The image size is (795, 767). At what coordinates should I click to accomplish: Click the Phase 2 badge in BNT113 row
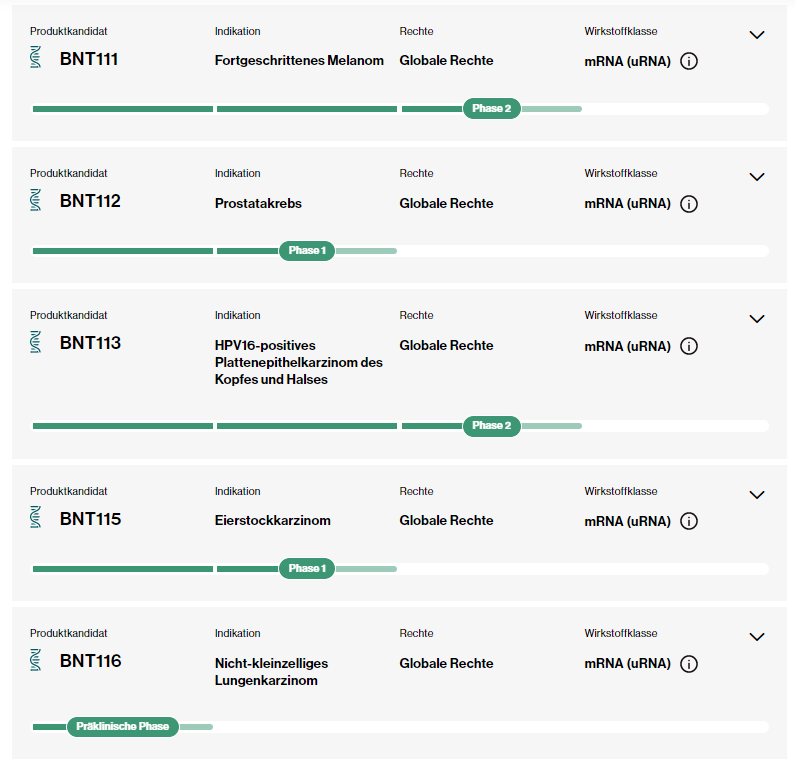coord(491,425)
